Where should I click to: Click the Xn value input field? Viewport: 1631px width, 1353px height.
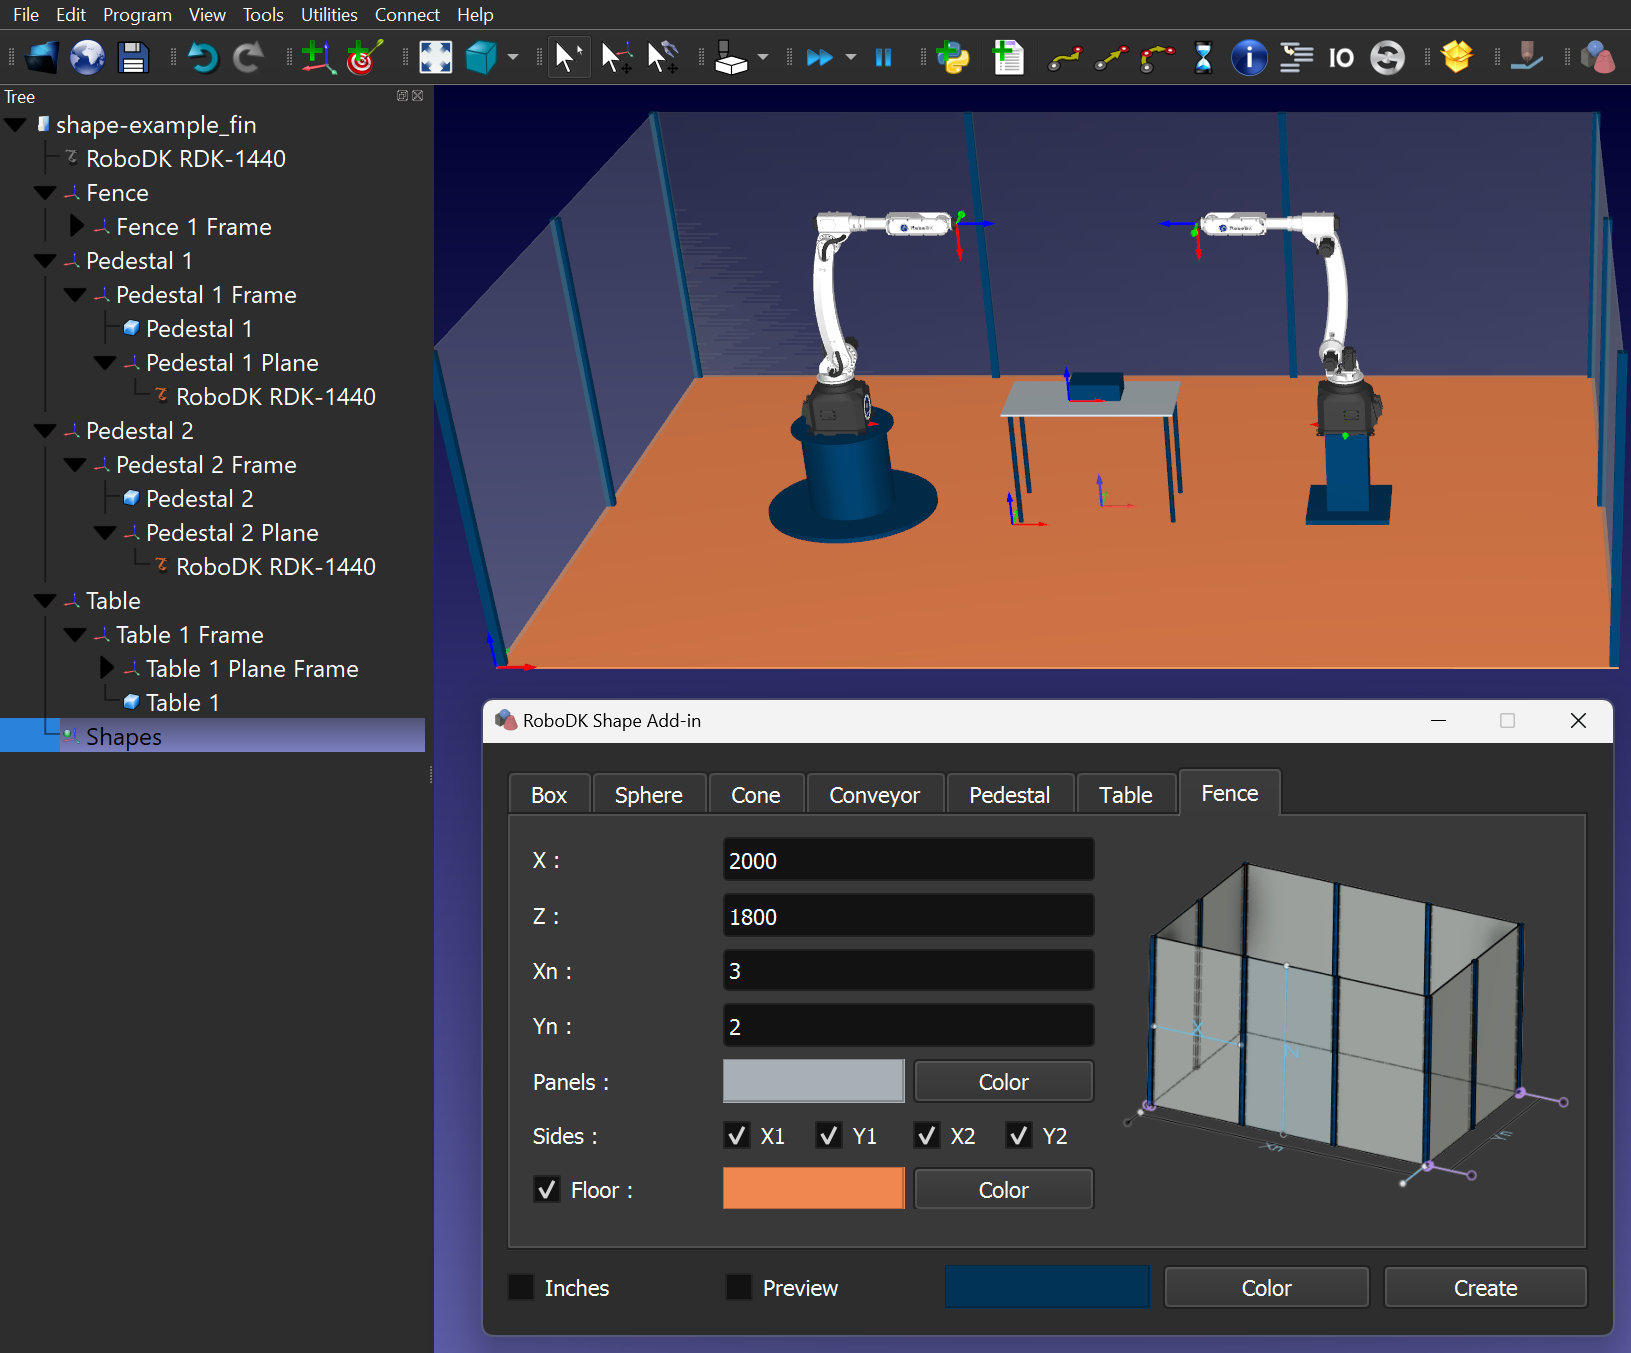point(908,970)
